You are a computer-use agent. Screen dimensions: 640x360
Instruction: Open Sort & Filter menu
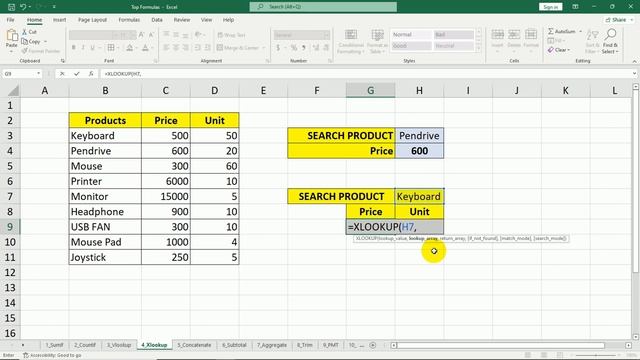(x=592, y=41)
